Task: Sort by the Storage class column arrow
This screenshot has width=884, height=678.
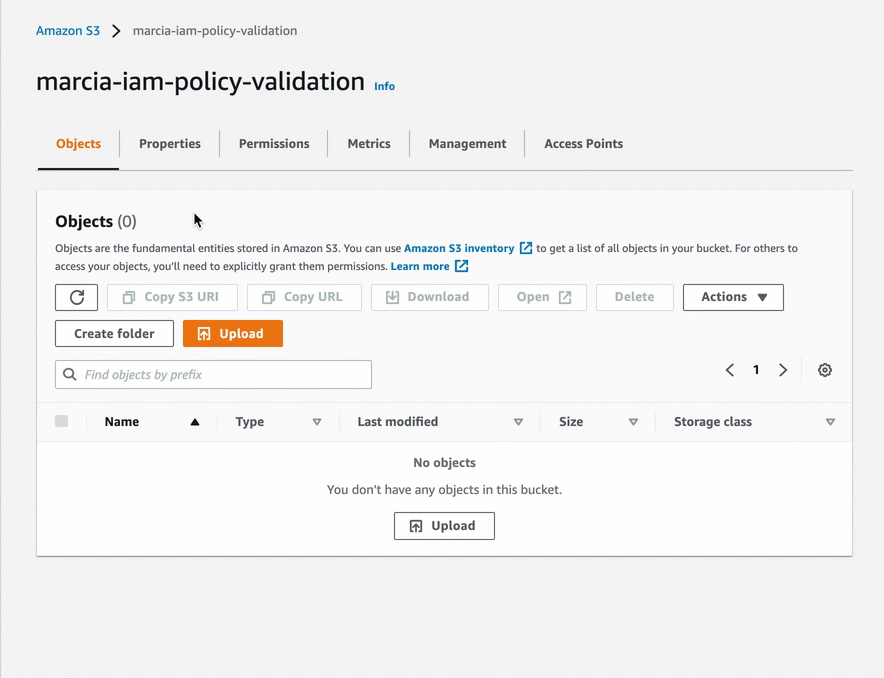Action: pos(830,422)
